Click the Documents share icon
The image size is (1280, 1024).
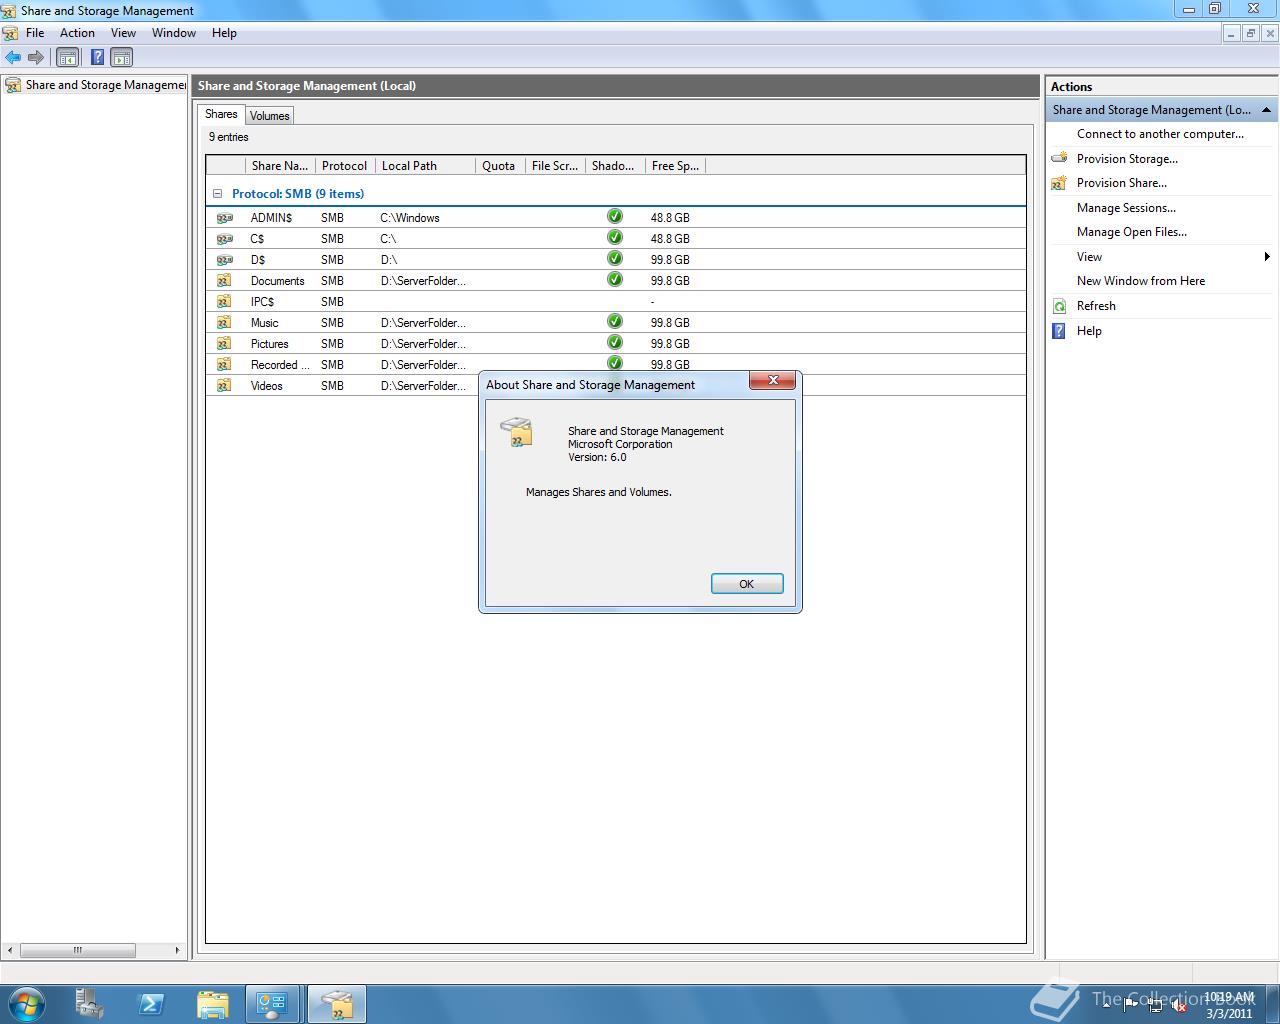point(224,280)
